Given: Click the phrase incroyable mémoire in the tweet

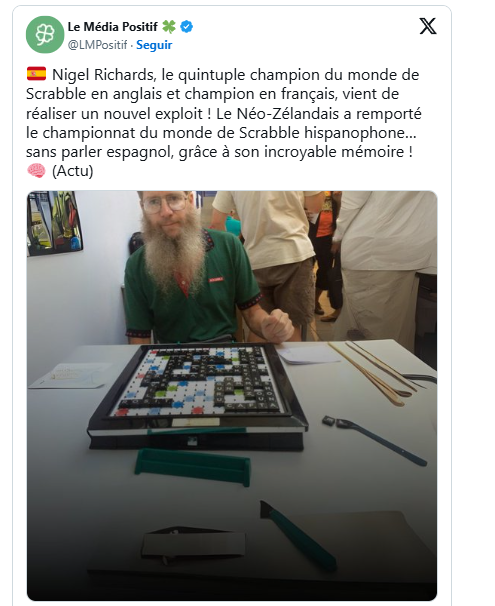Looking at the screenshot, I should click(x=334, y=152).
